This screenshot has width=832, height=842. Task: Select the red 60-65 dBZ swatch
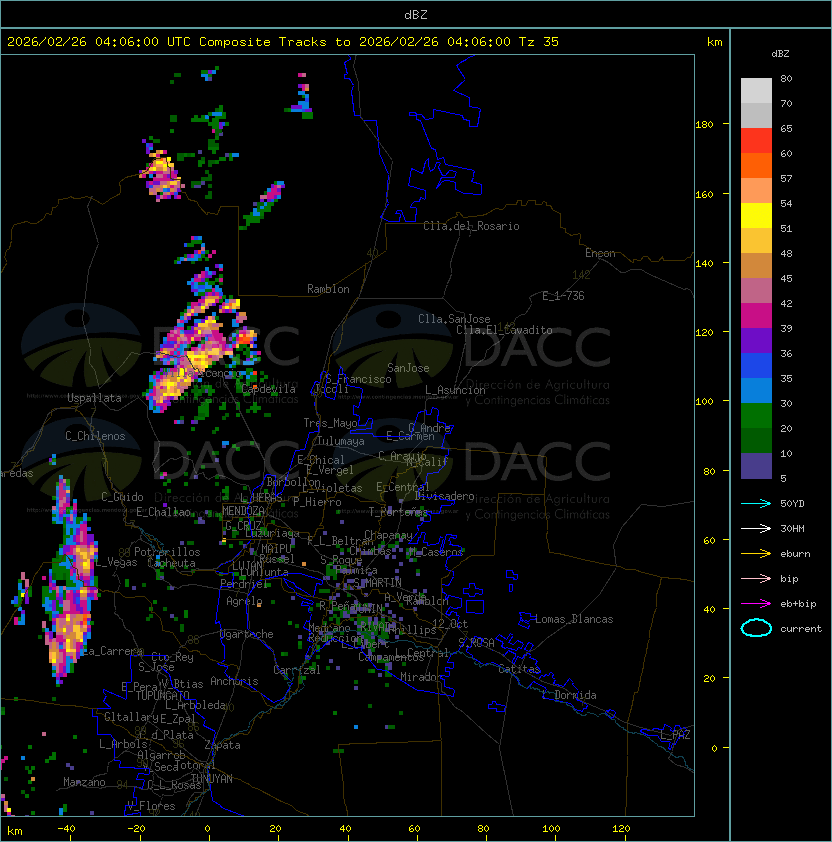(756, 141)
